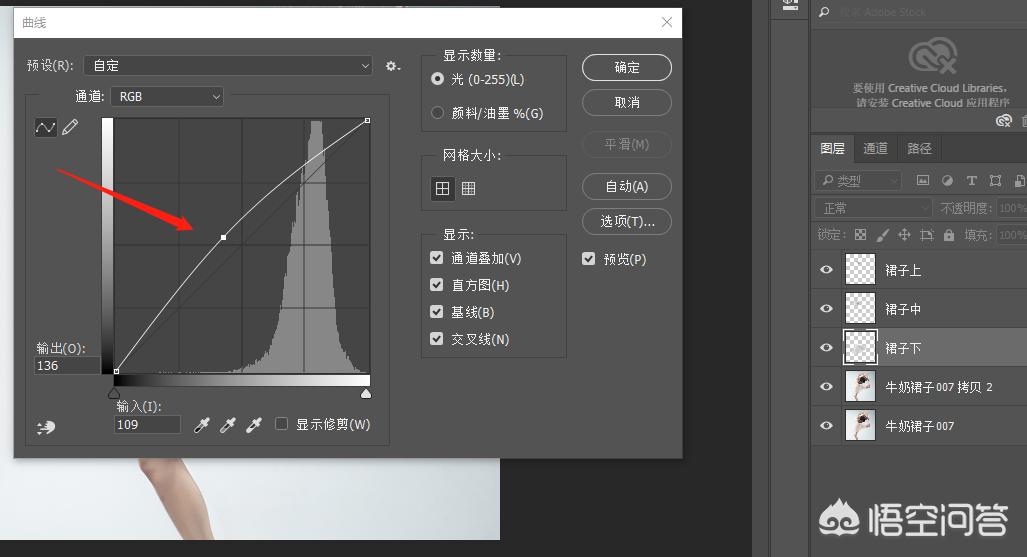Select the edit points curve tool
The width and height of the screenshot is (1027, 557).
(x=45, y=127)
